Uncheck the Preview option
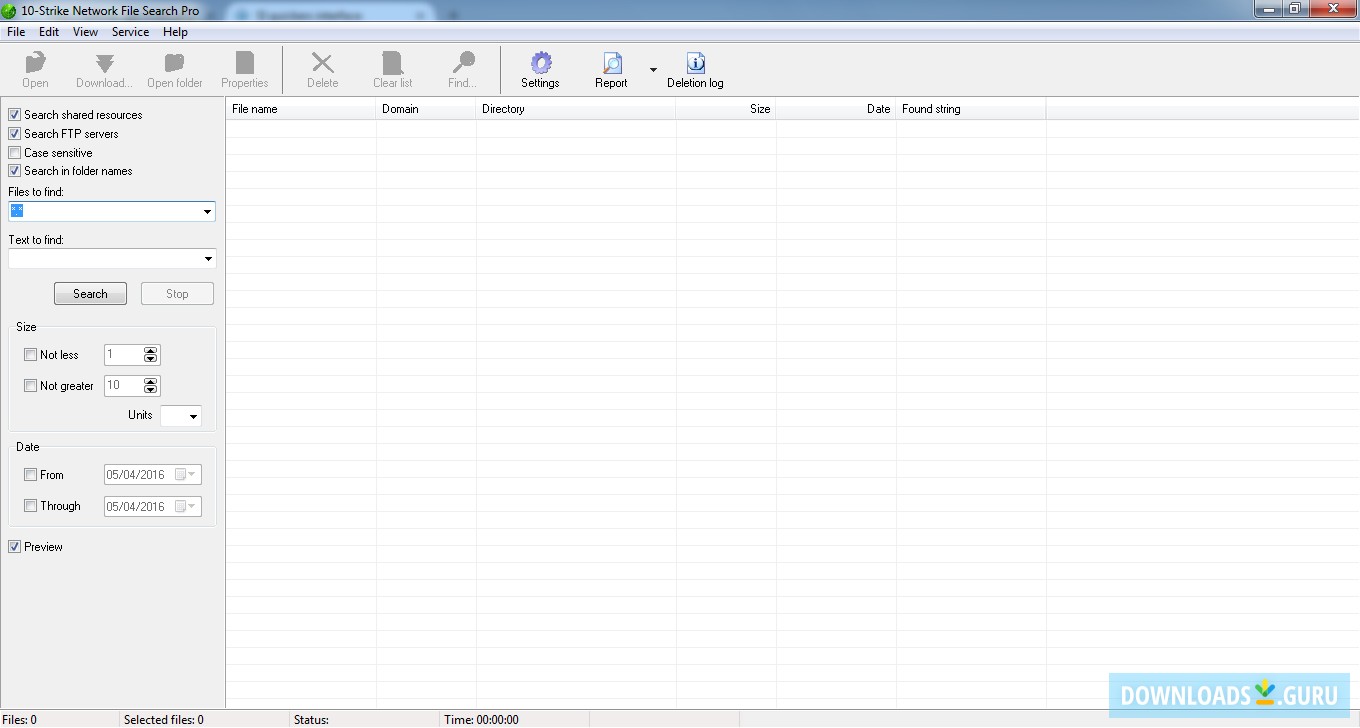Screen dimensions: 1360x728 point(14,546)
